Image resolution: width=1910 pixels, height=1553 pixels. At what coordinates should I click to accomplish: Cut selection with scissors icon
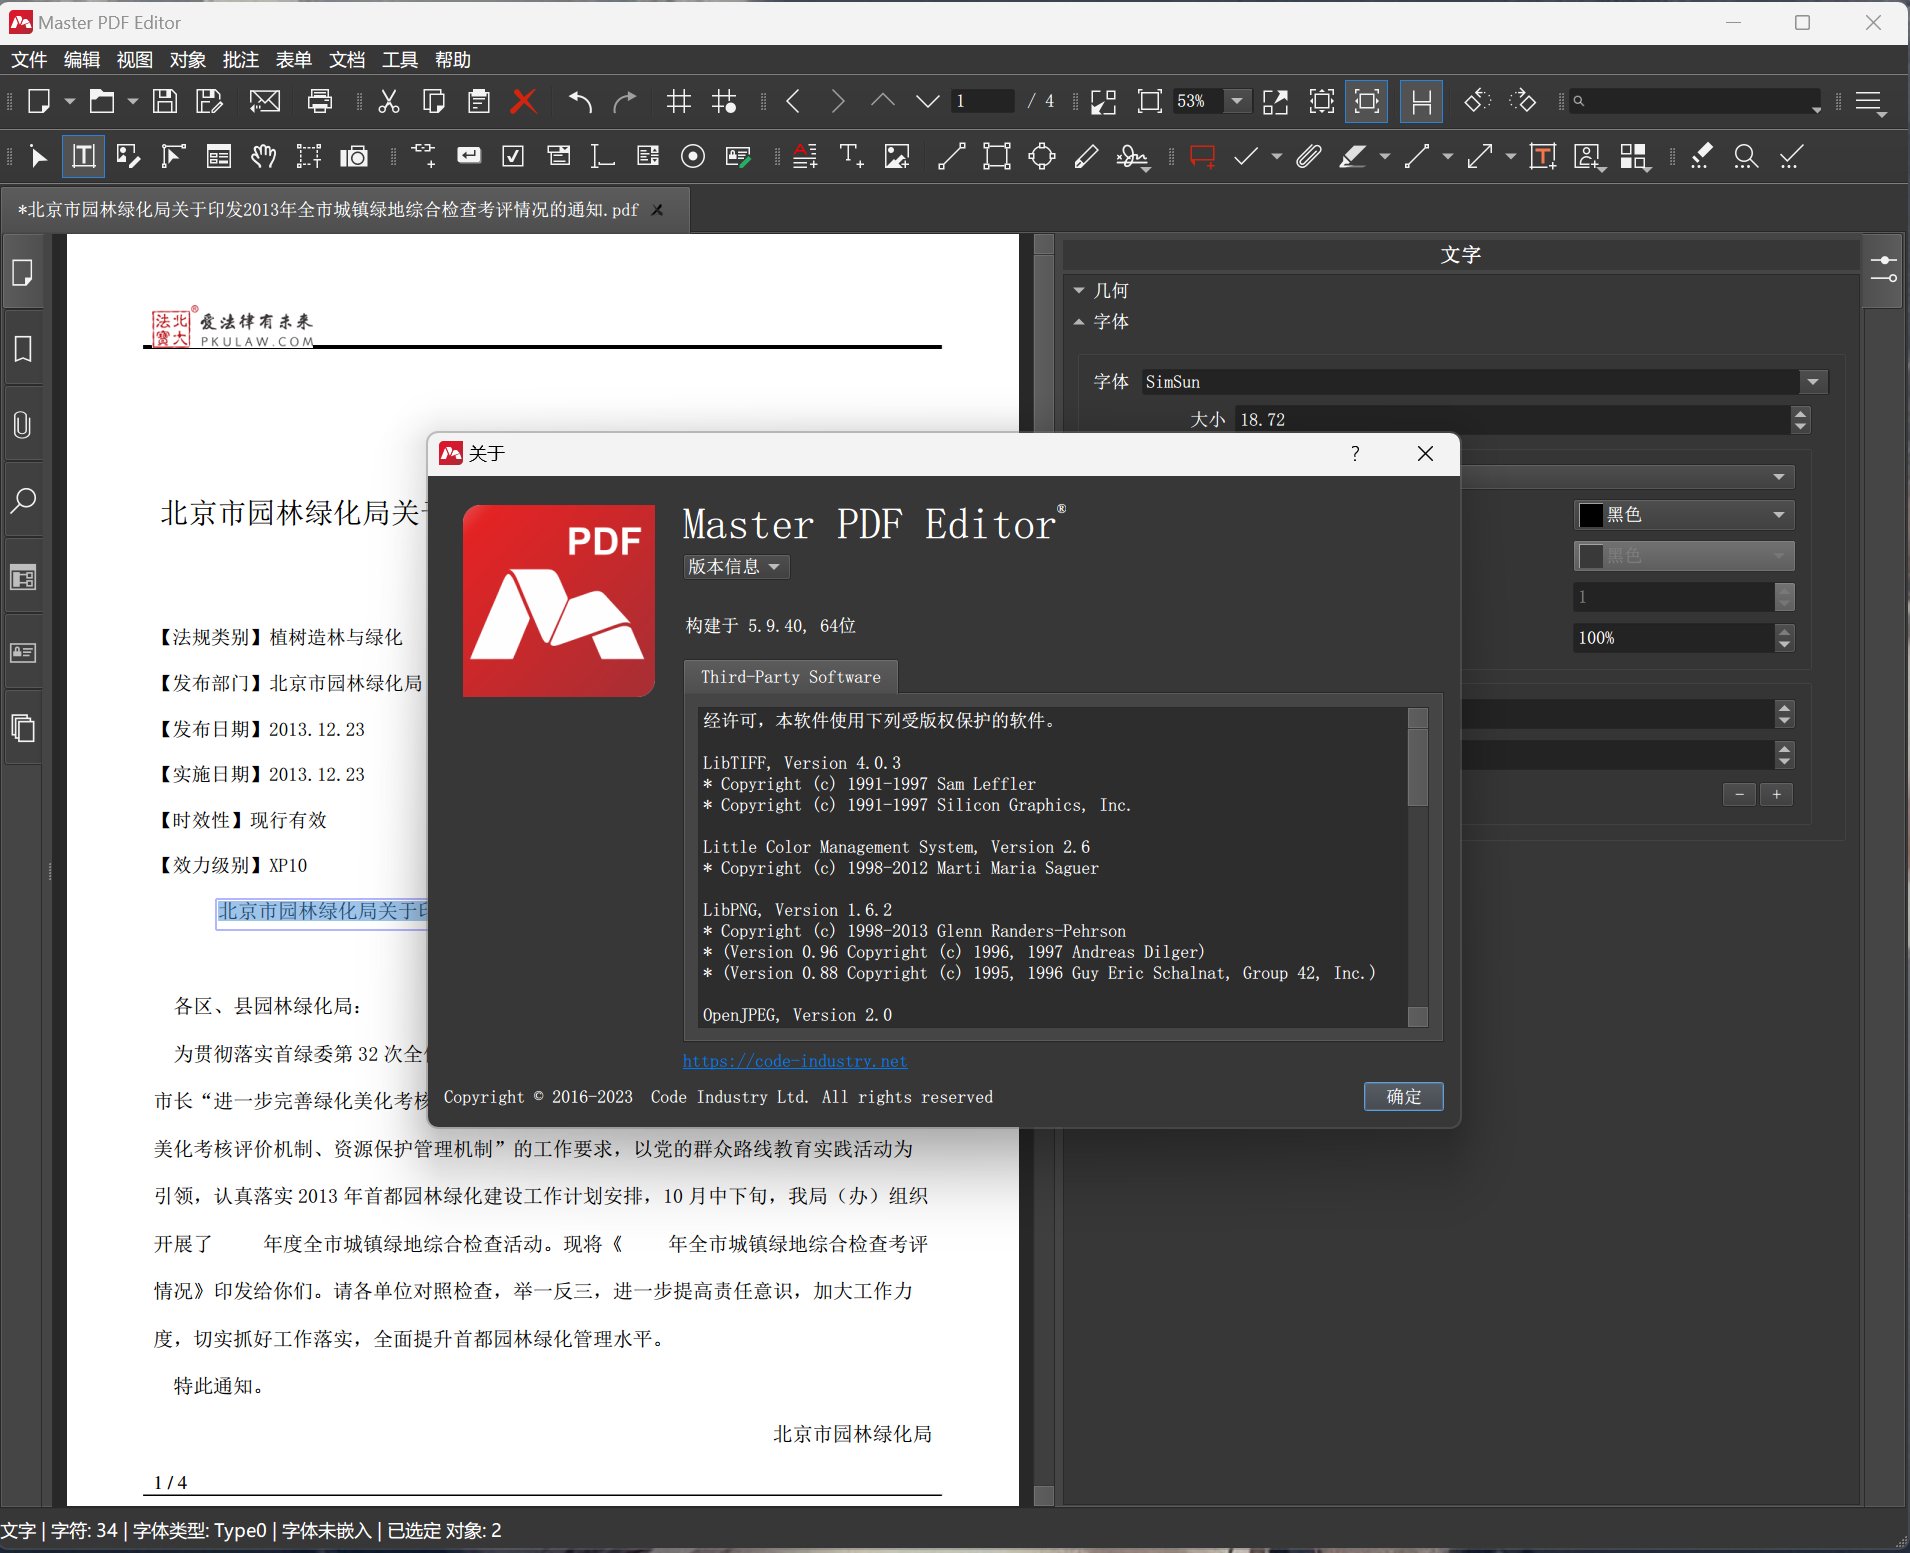389,101
